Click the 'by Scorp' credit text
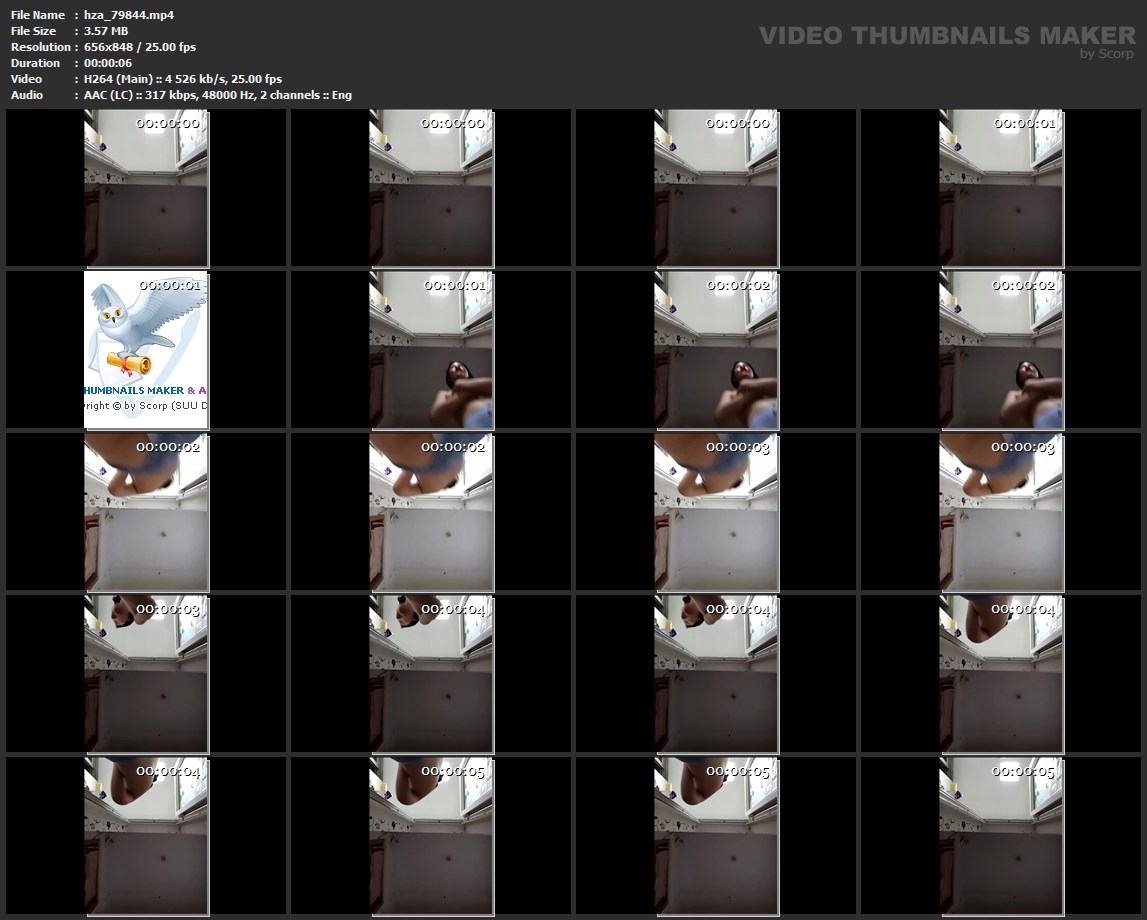The image size is (1147, 920). click(1106, 54)
